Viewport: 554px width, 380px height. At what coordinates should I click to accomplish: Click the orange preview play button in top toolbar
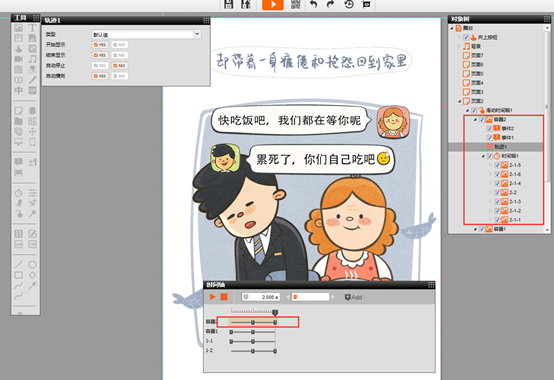272,4
